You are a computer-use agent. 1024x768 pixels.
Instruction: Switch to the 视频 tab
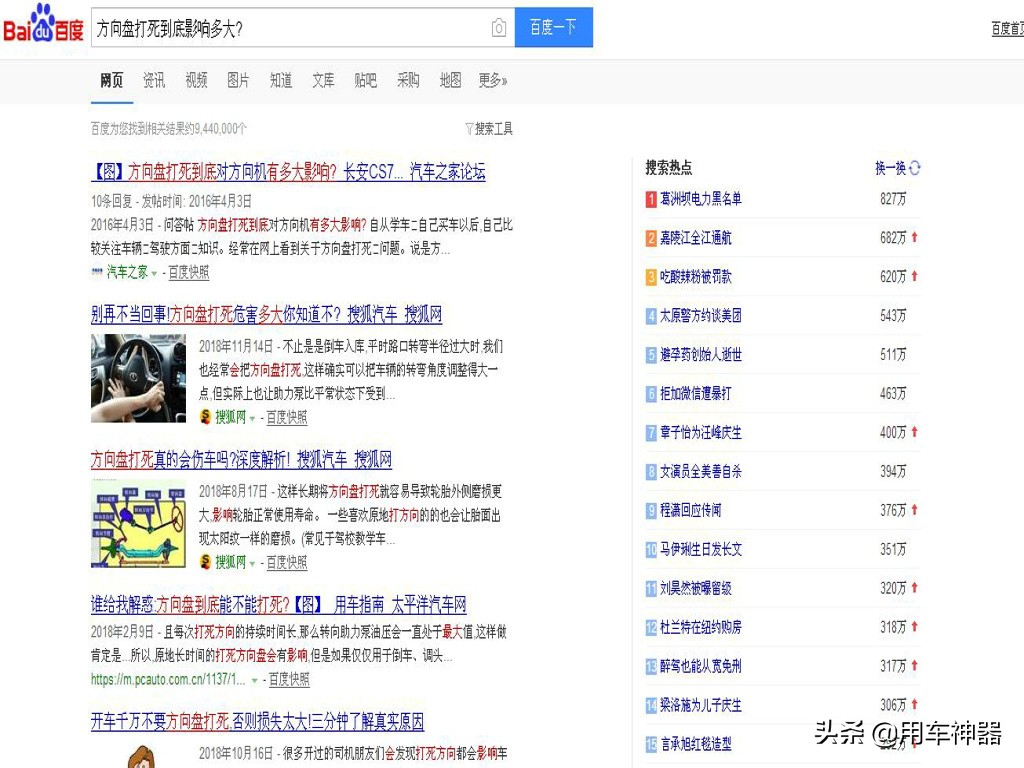tap(196, 80)
